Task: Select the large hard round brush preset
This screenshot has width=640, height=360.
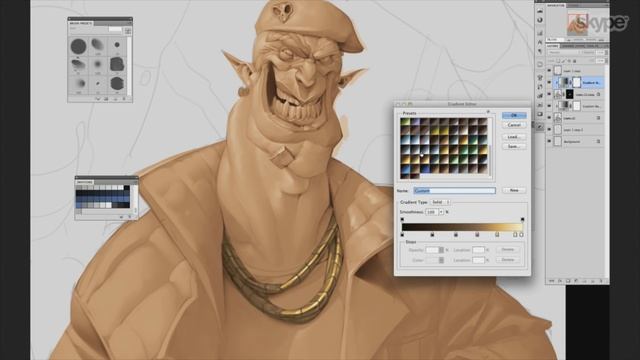Action: pos(78,47)
